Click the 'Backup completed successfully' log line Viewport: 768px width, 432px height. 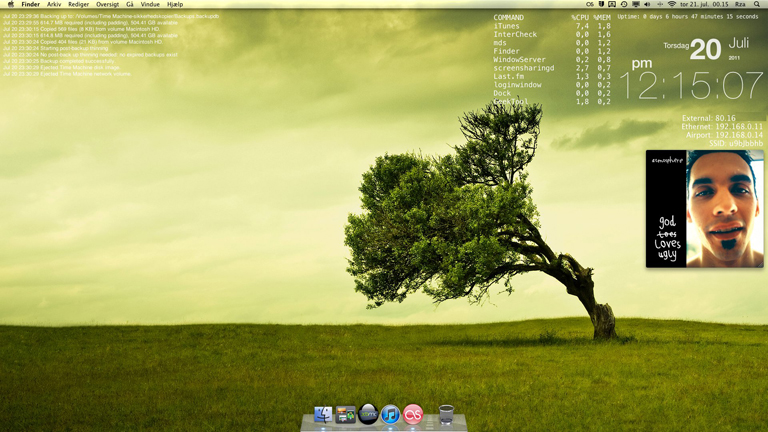coord(59,61)
